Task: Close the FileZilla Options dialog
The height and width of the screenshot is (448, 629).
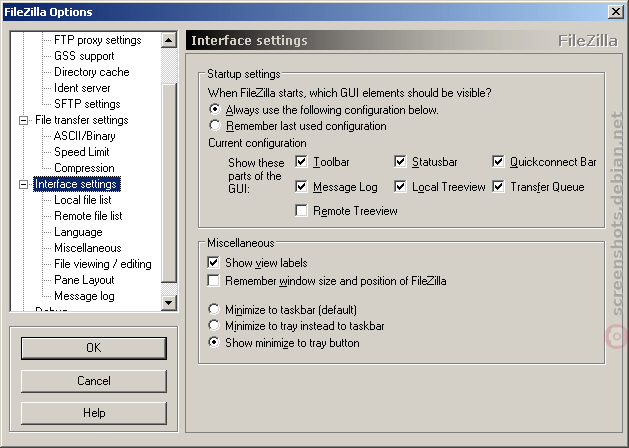Action: point(616,12)
